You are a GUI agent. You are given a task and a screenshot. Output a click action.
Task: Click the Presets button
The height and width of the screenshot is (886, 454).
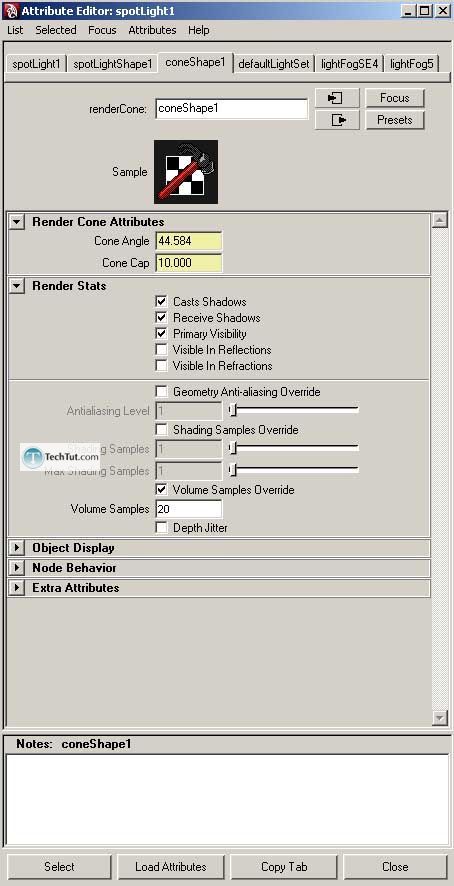[x=395, y=120]
